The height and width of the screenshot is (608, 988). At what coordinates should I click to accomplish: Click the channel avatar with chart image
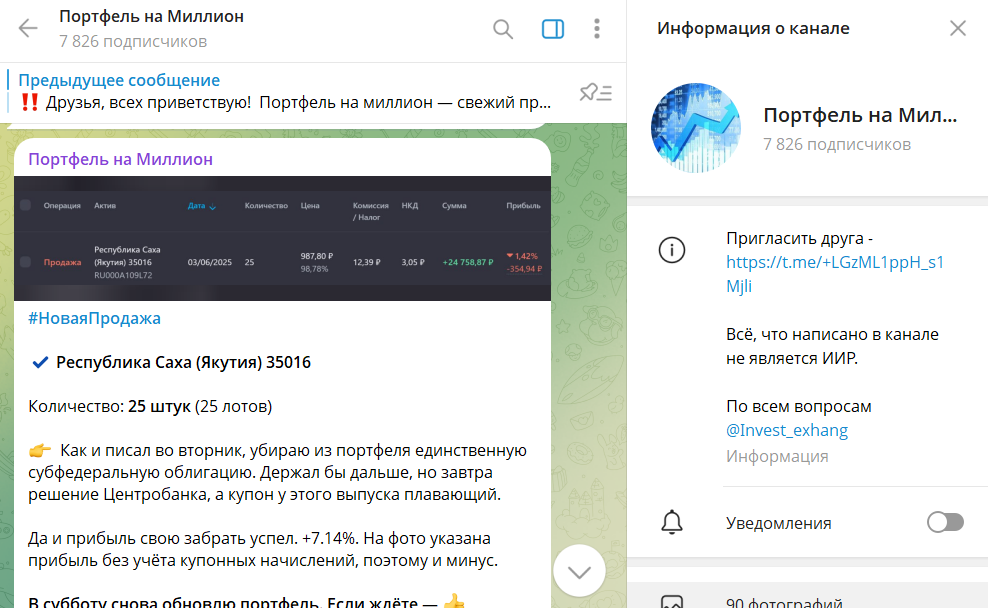pos(696,128)
